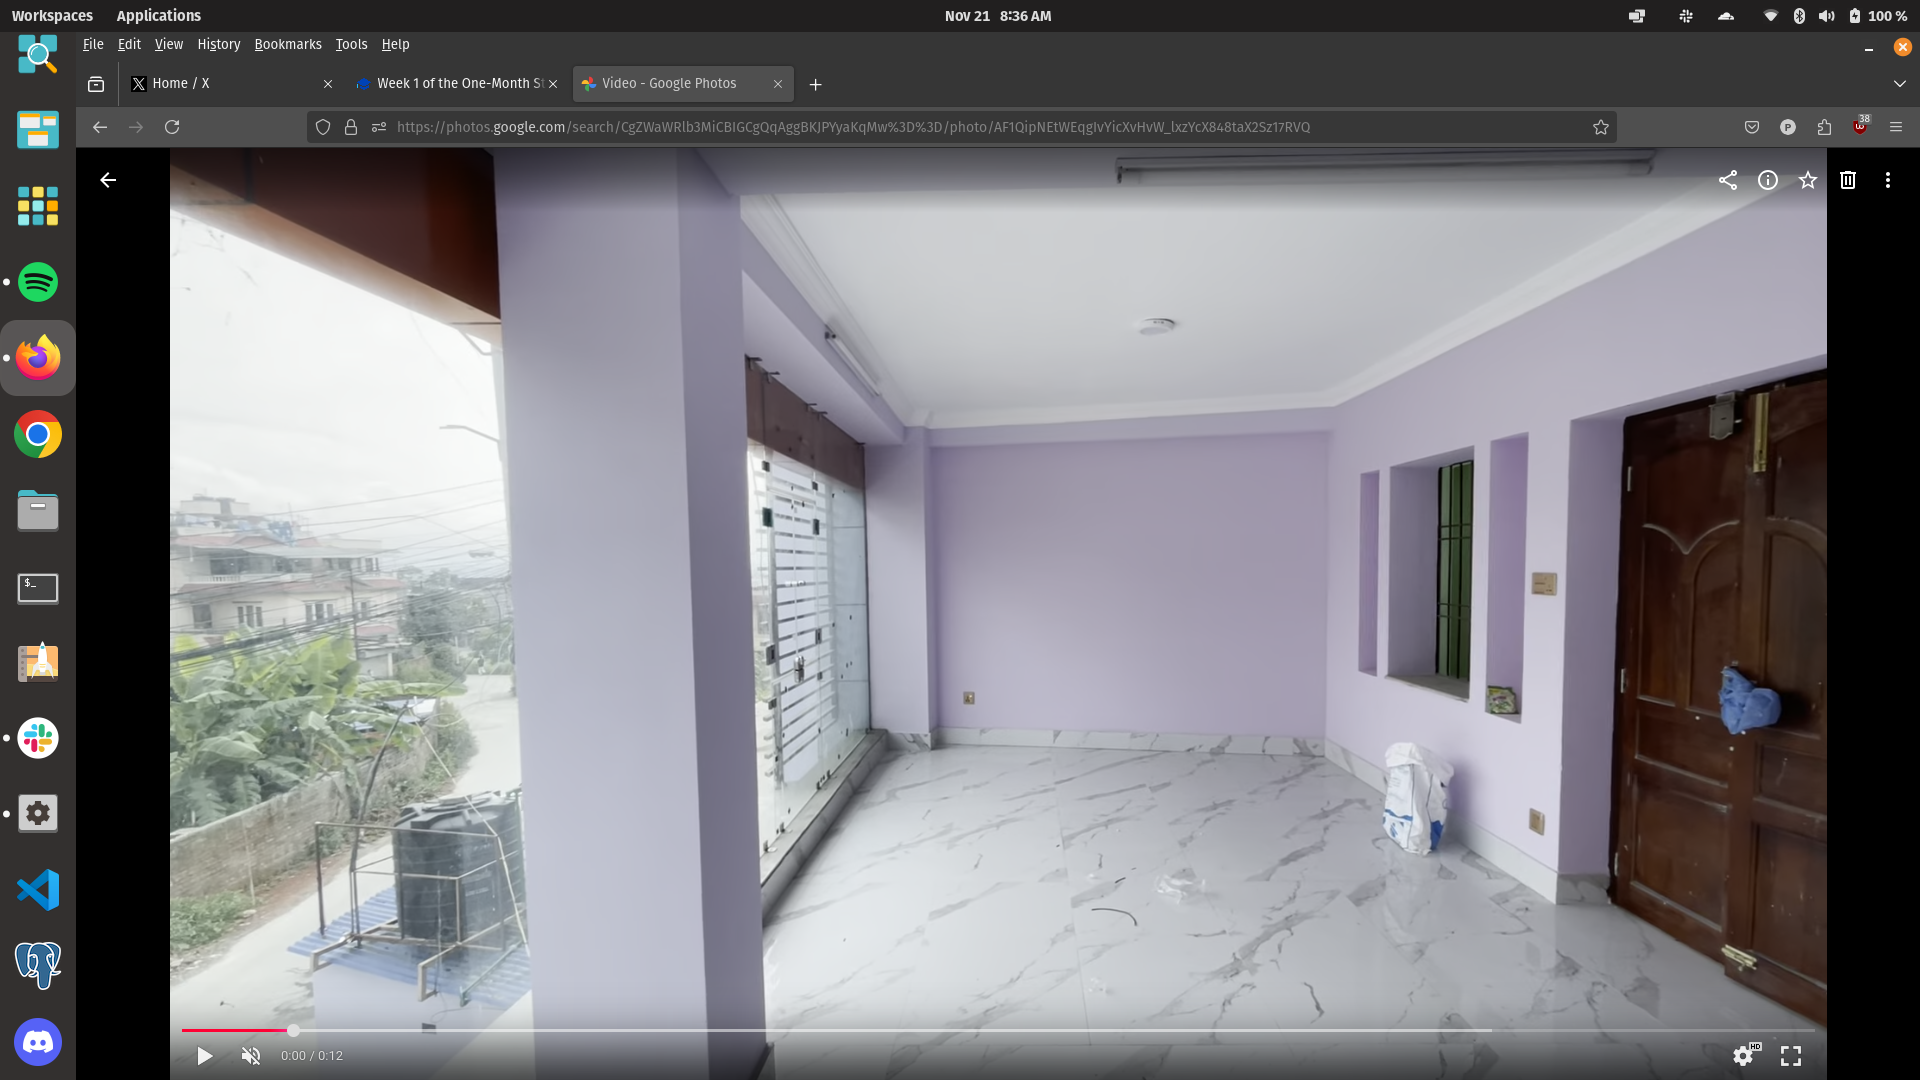Go back using the left arrow
1920x1080 pixels.
coord(108,180)
